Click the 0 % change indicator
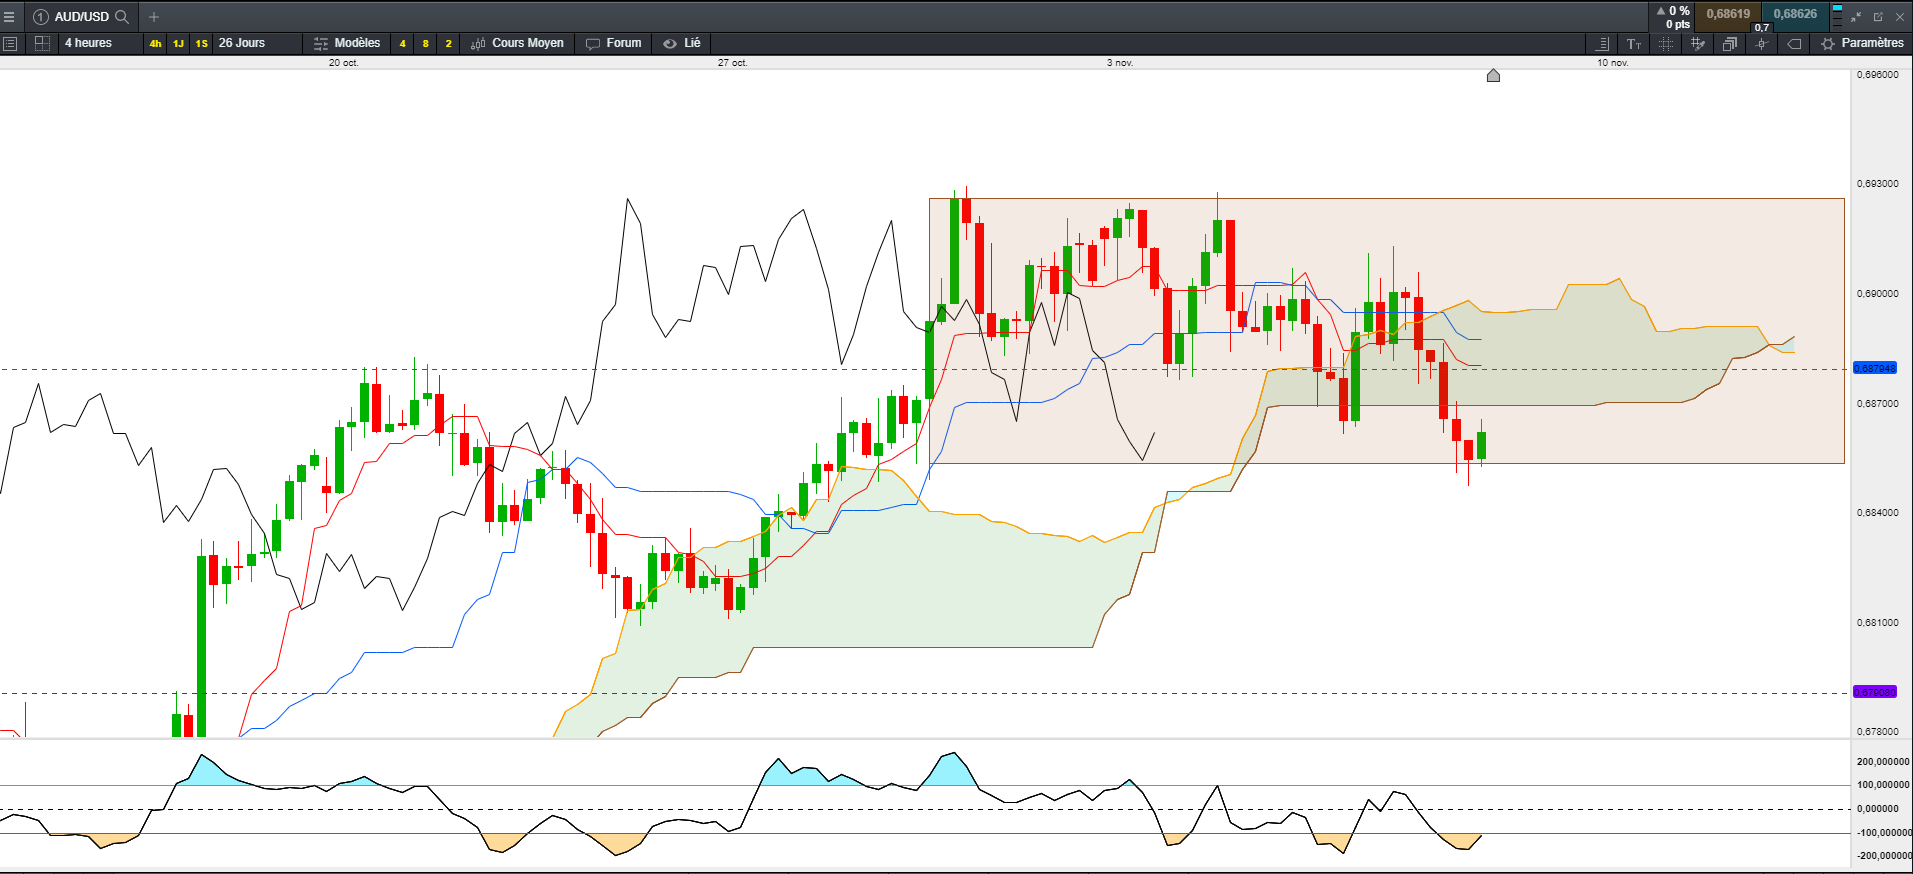Viewport: 1913px width, 874px height. point(1673,11)
